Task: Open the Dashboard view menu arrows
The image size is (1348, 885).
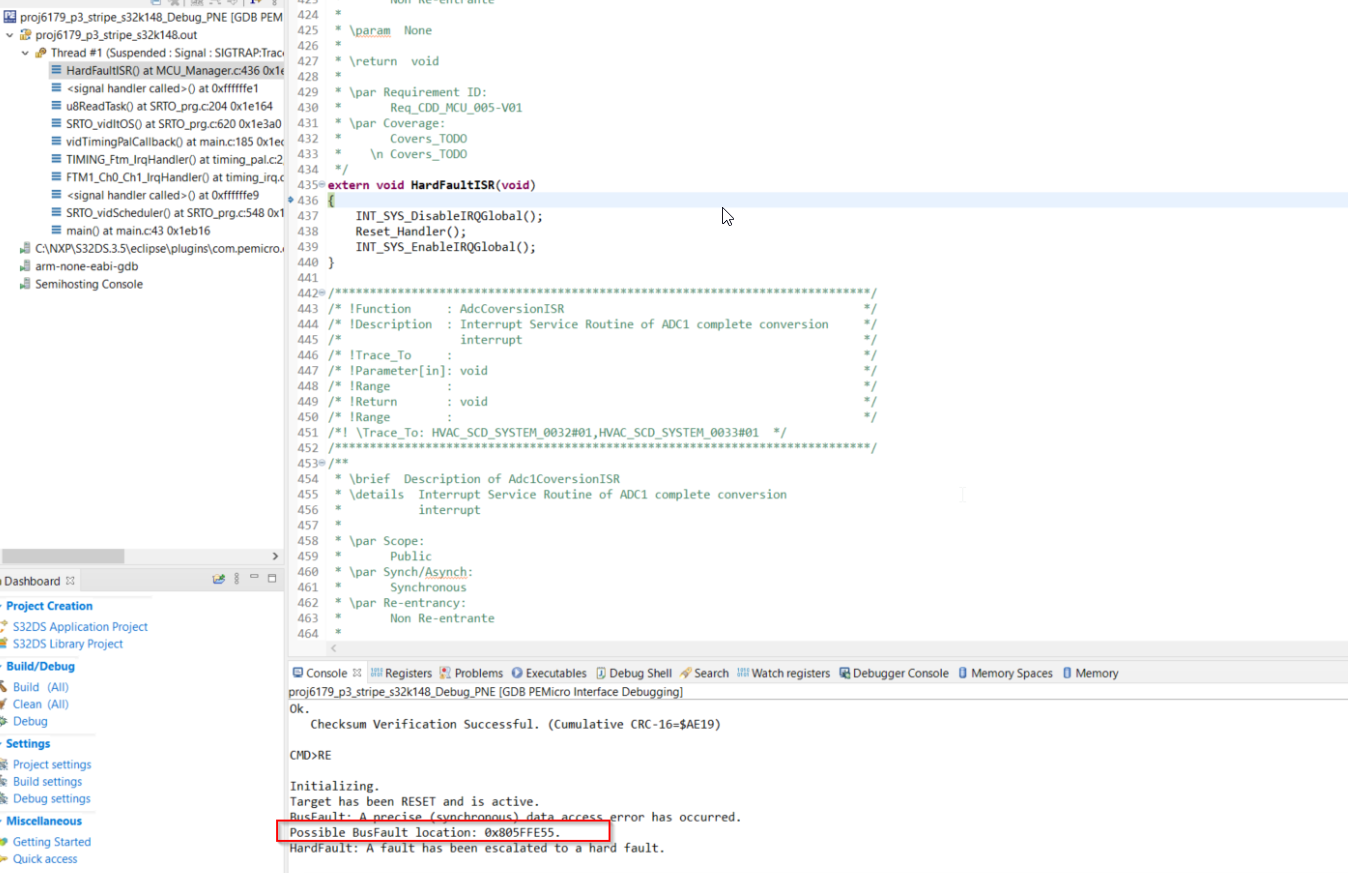Action: (x=237, y=577)
